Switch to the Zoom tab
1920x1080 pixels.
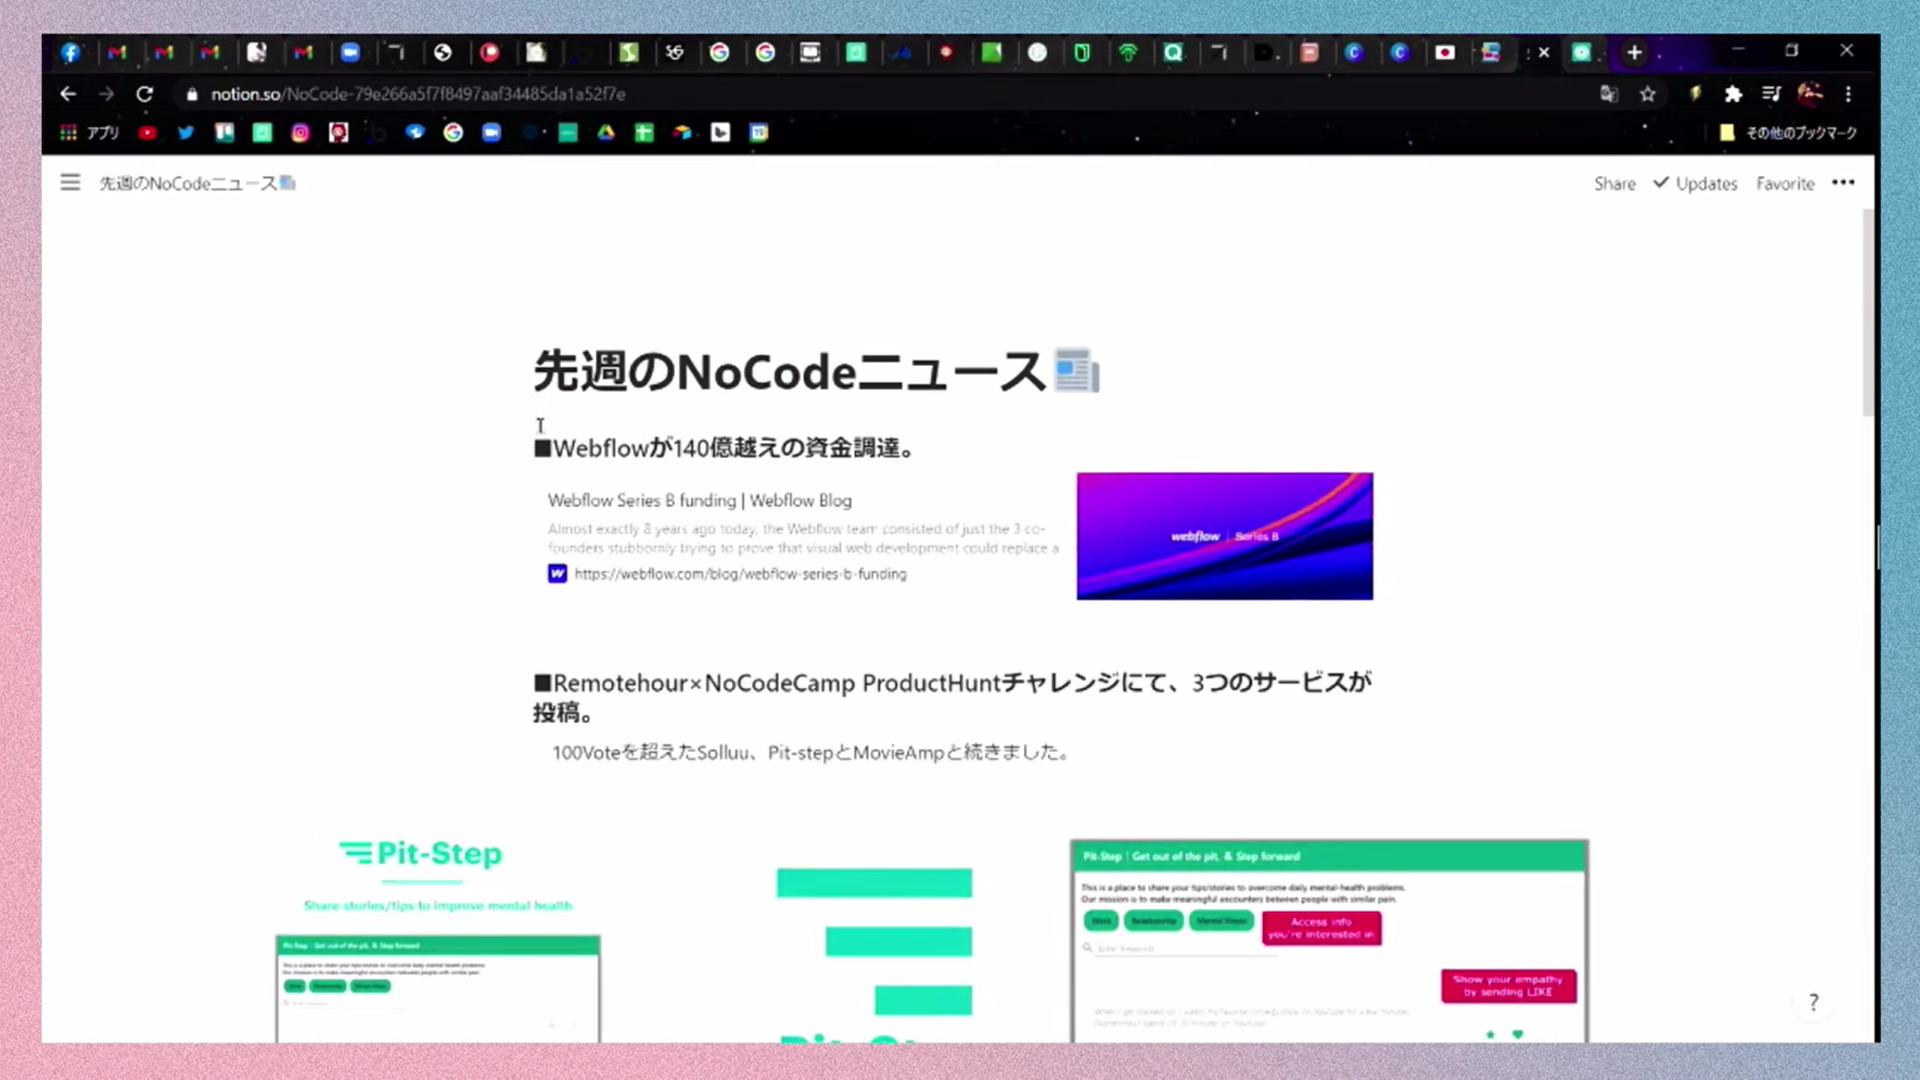pyautogui.click(x=350, y=53)
